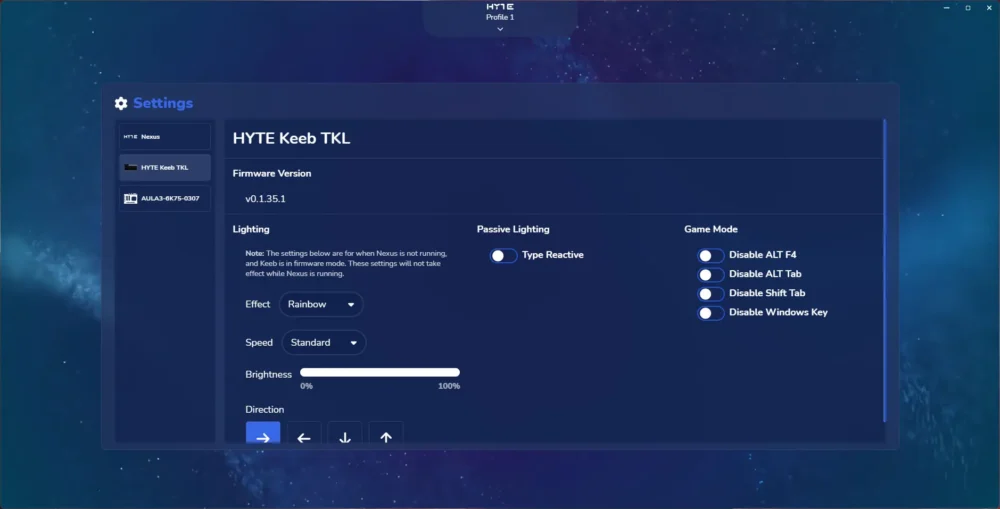
Task: Minimize the window
Action: (x=946, y=8)
